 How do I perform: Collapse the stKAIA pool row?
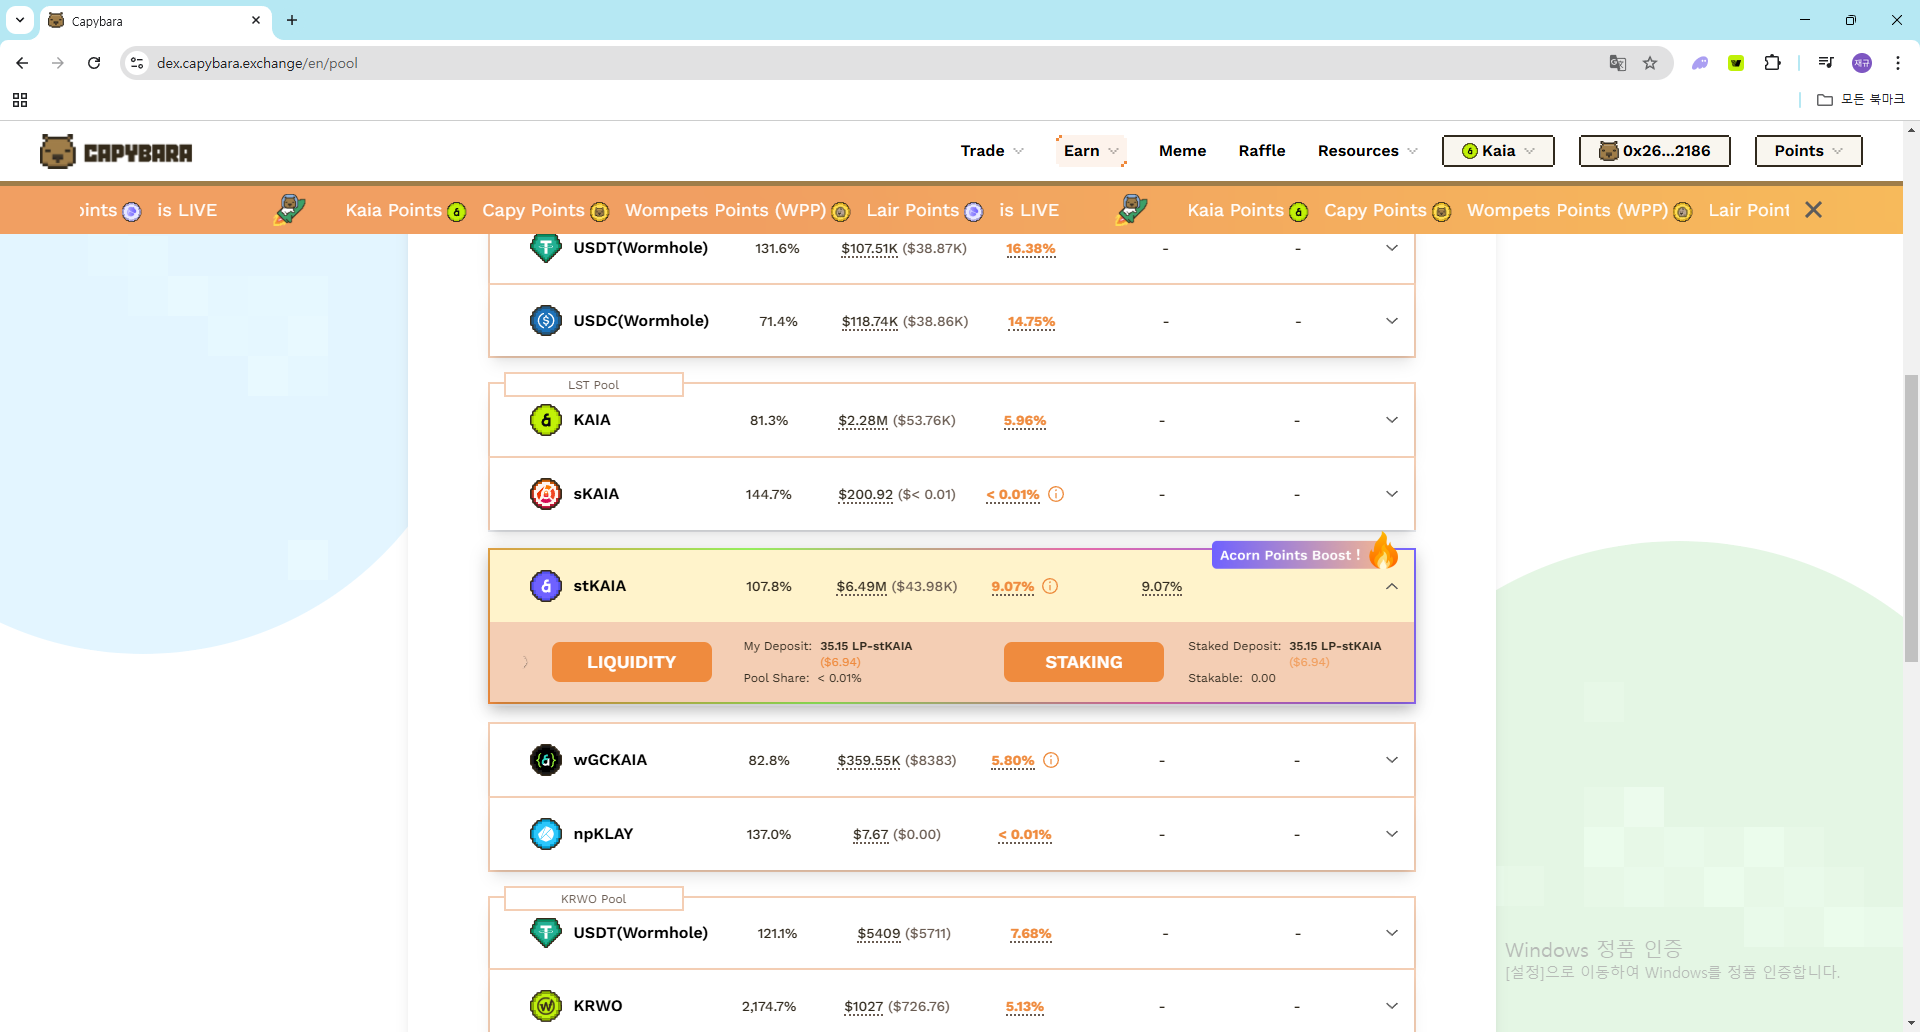pos(1391,586)
